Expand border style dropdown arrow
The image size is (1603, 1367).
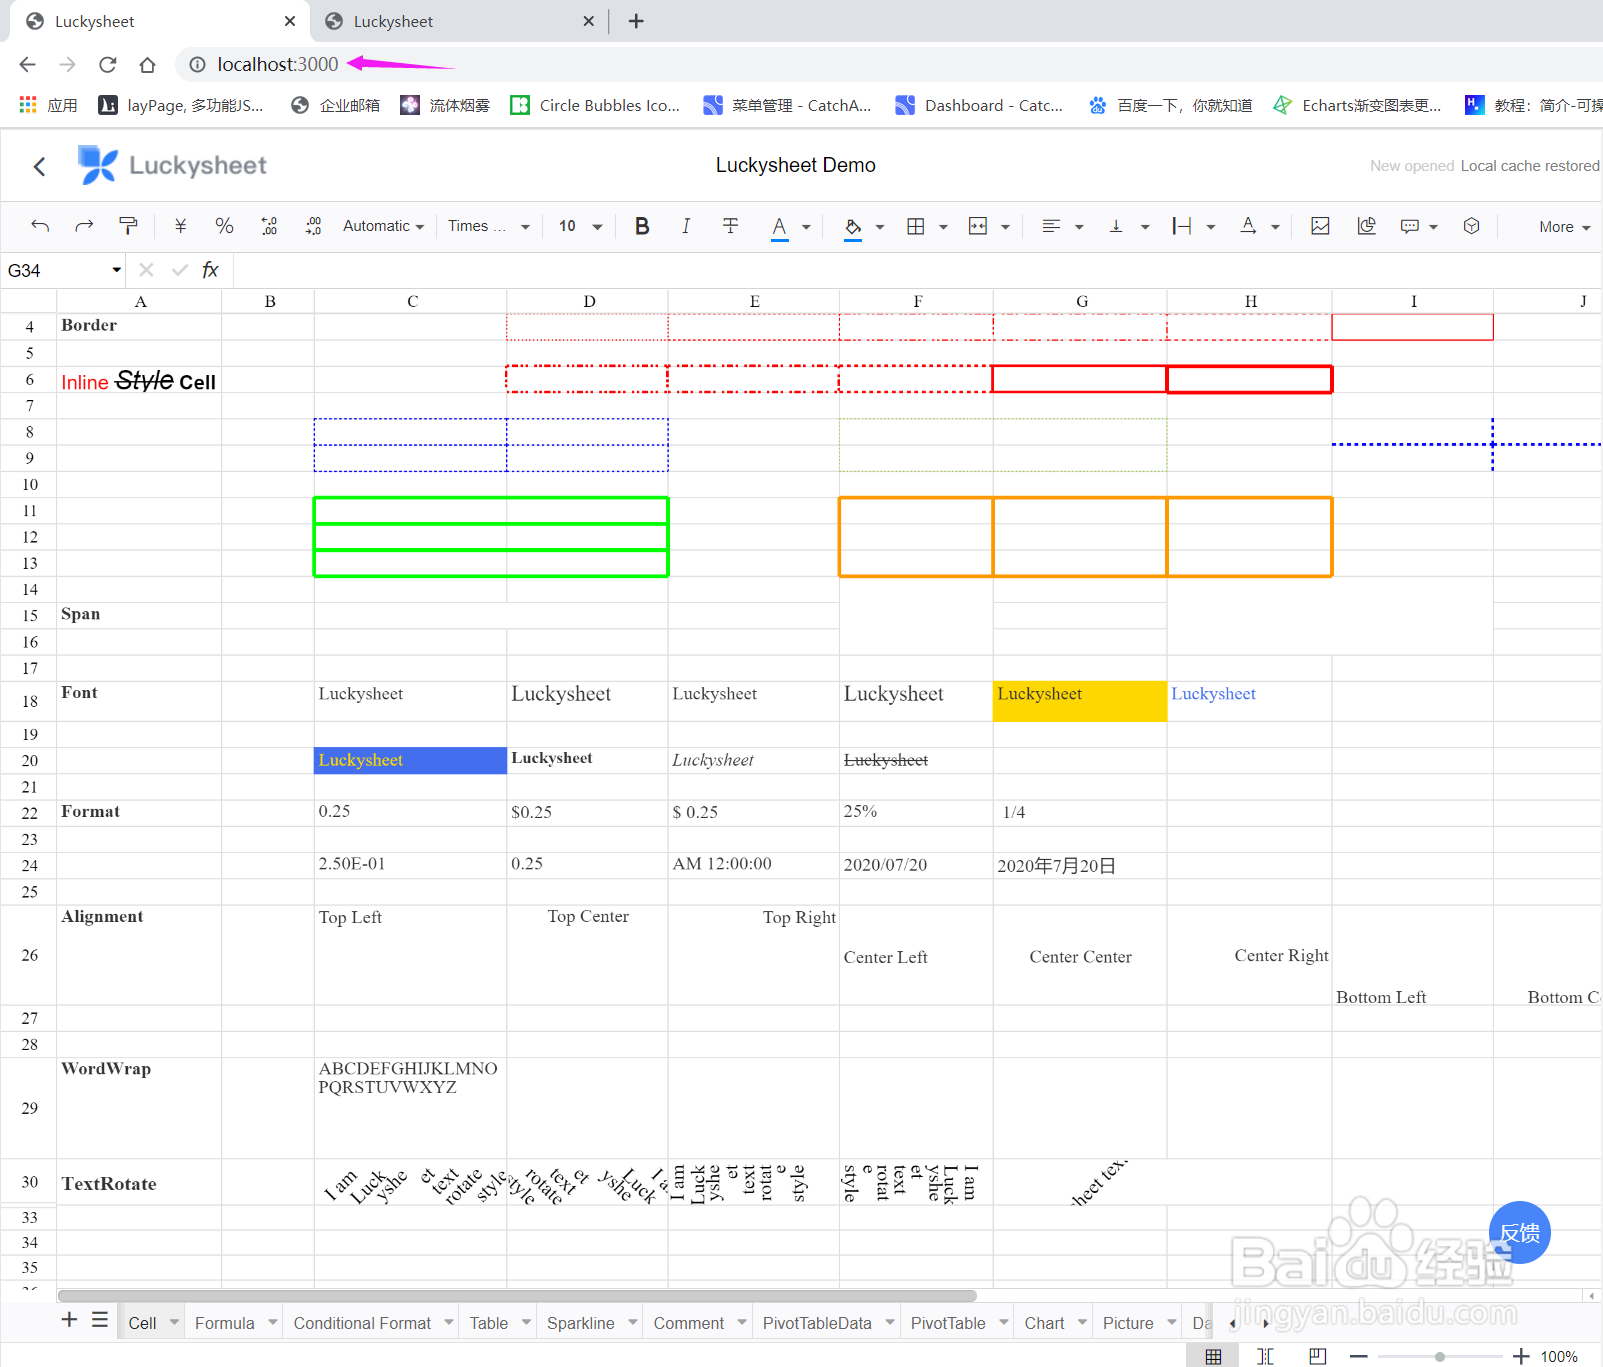[x=943, y=227]
